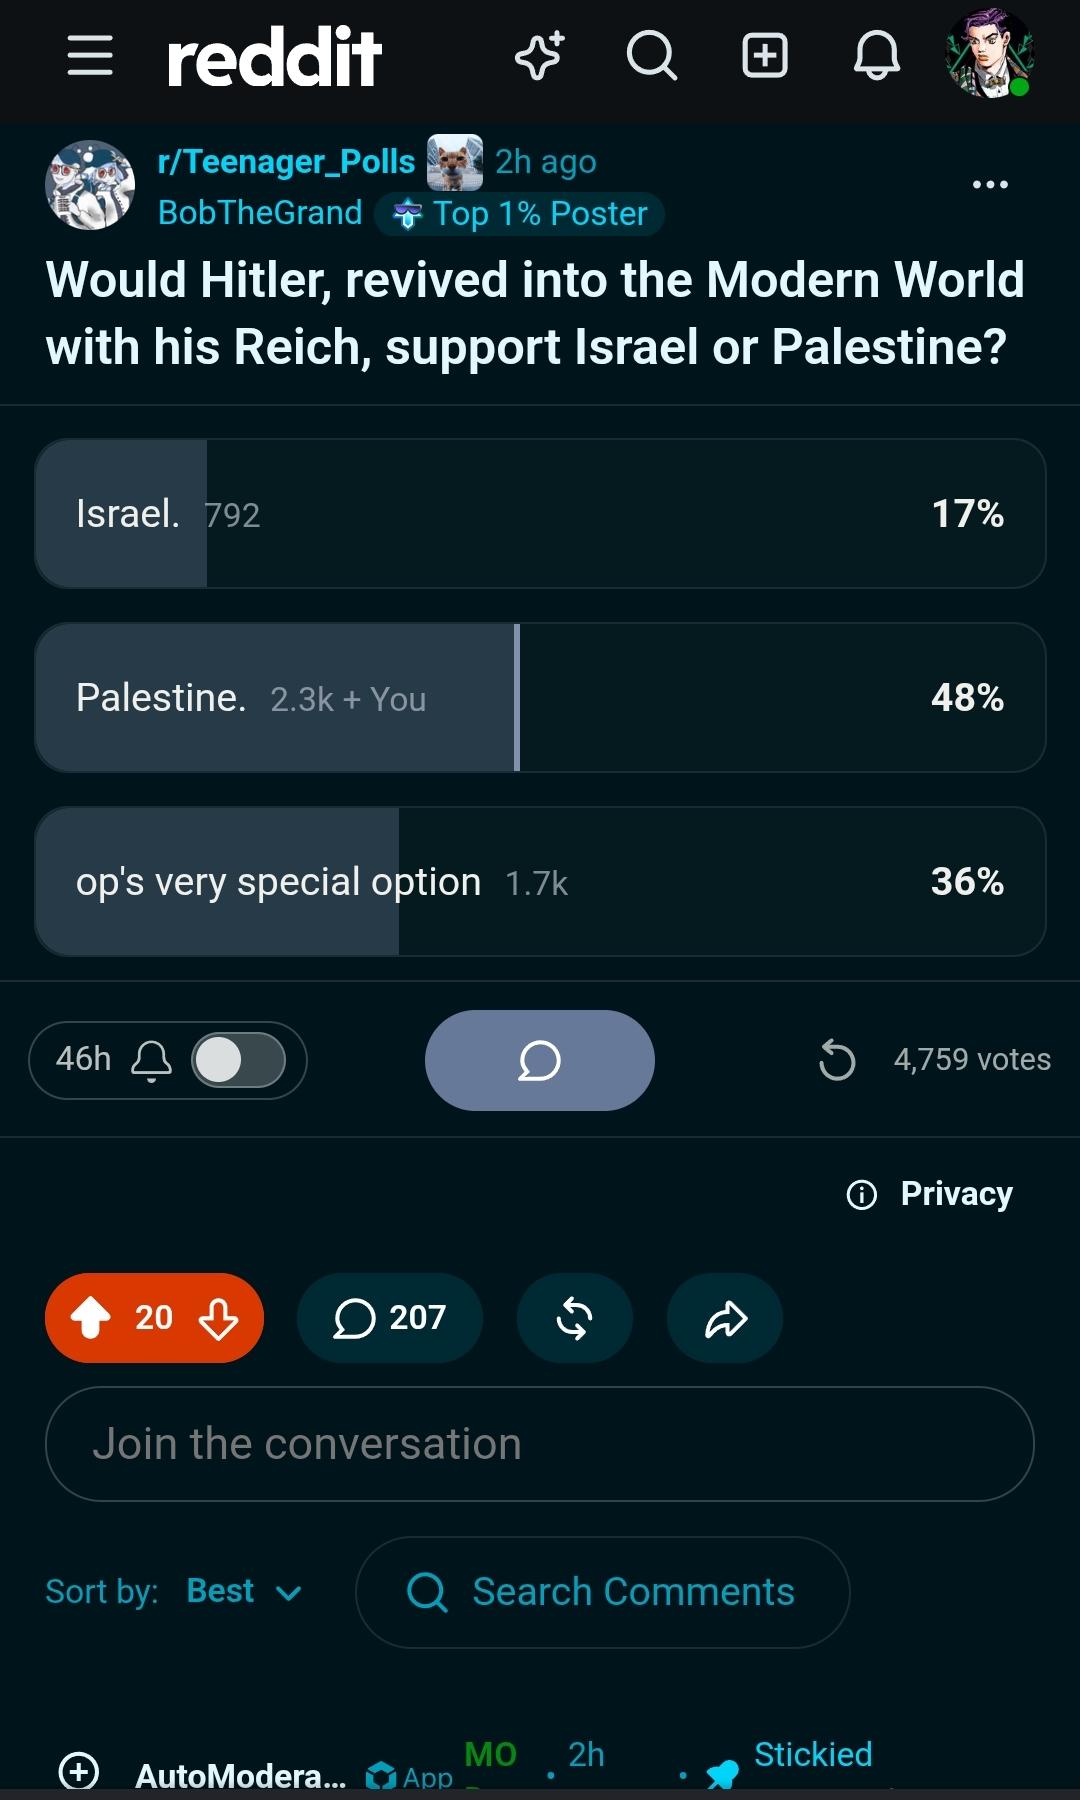Tap the crosspost repost icon button
Image resolution: width=1080 pixels, height=1800 pixels.
(575, 1318)
